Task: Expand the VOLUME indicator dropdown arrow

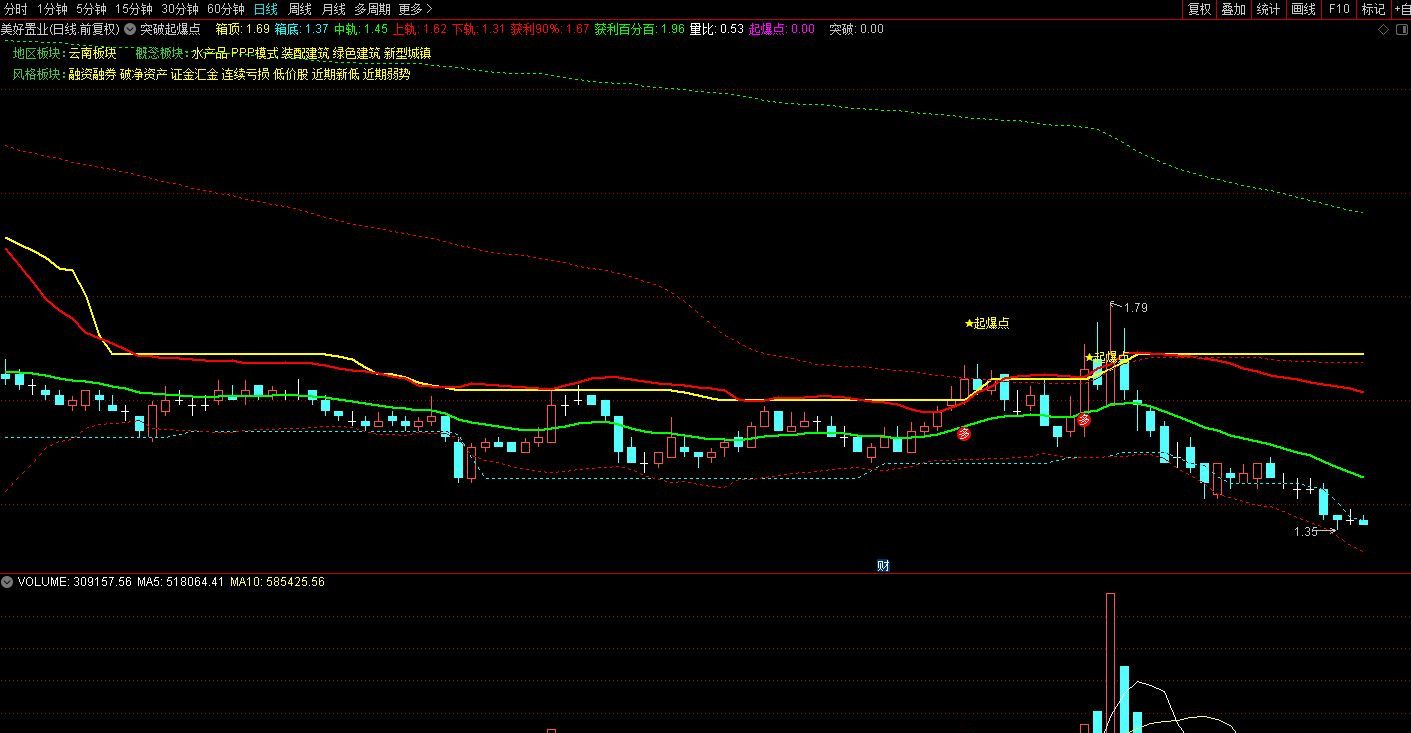Action: click(8, 581)
